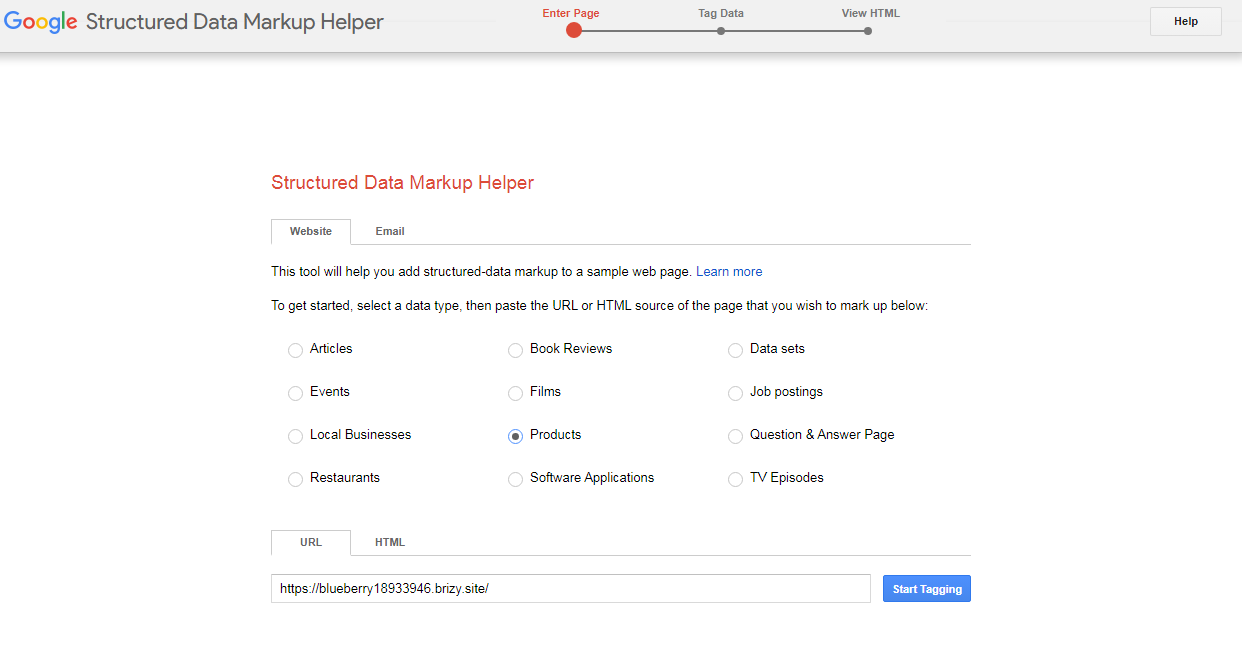The image size is (1242, 655).
Task: Select the Events radio button
Action: pyautogui.click(x=295, y=393)
